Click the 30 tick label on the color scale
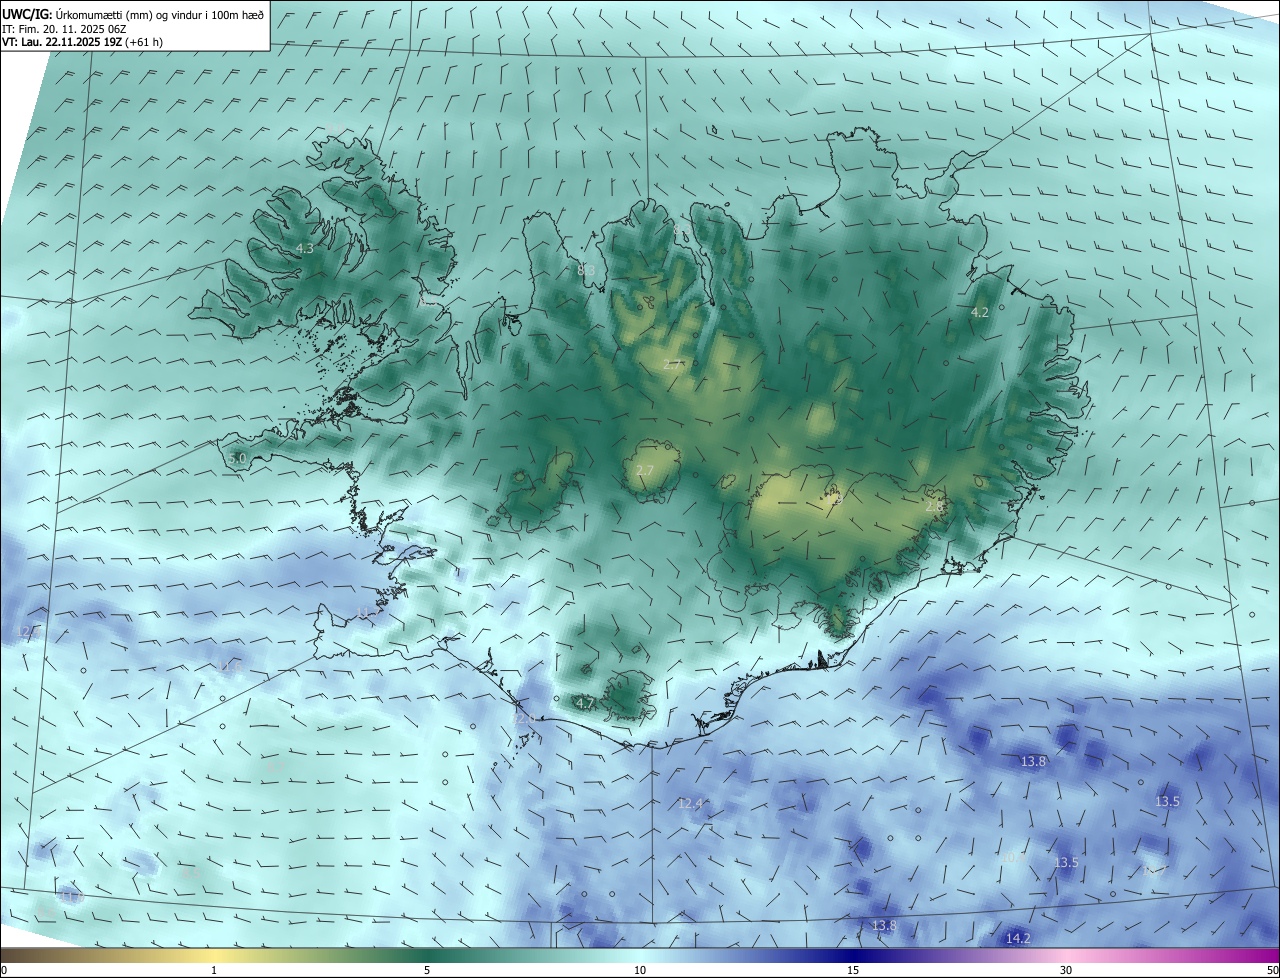 [1066, 970]
